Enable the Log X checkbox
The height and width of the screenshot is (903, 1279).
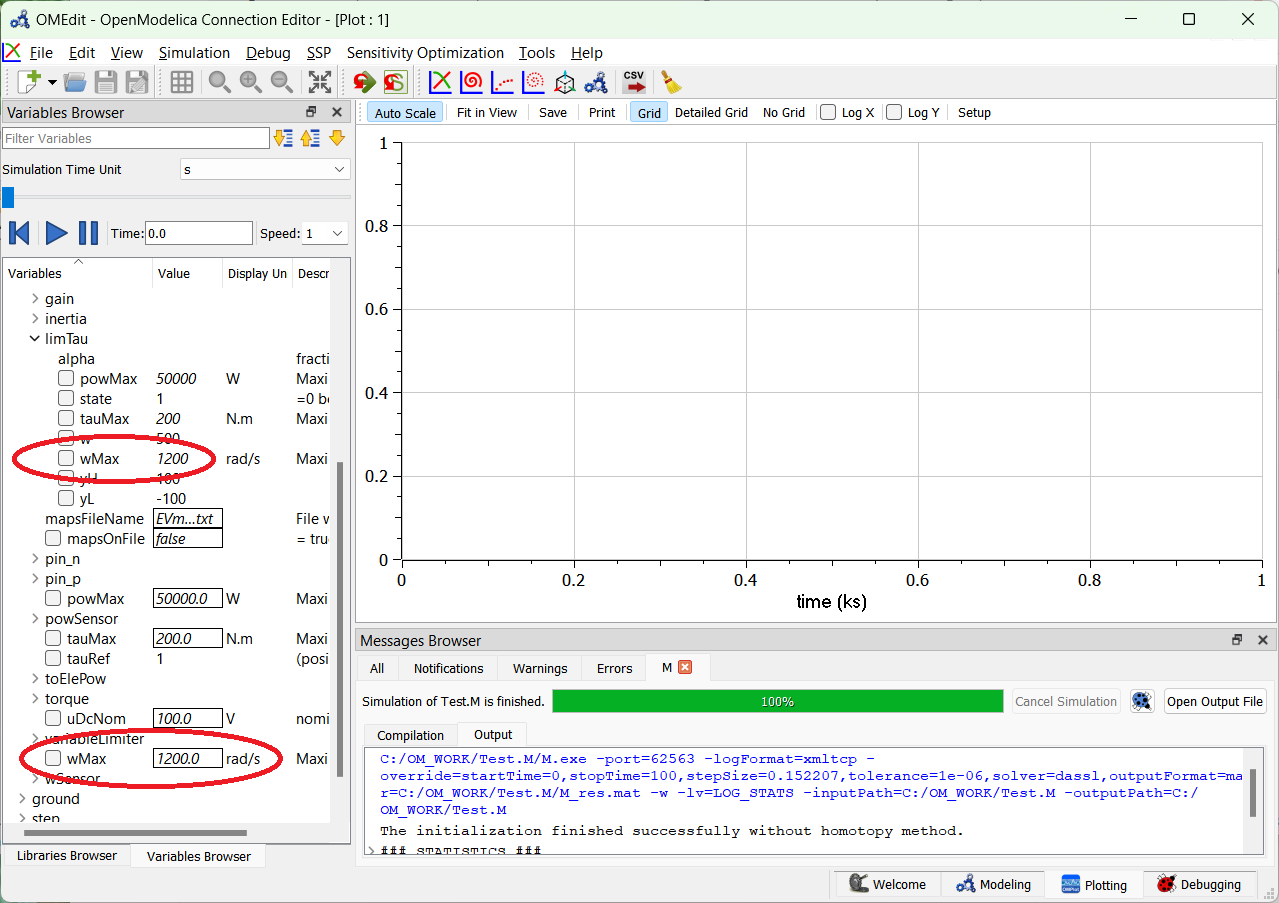tap(828, 112)
